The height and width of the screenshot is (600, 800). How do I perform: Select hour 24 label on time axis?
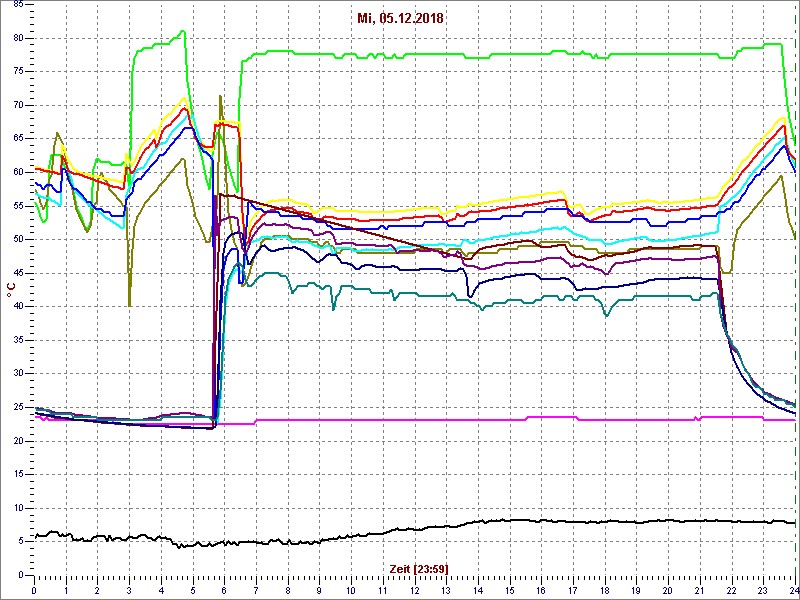click(794, 590)
